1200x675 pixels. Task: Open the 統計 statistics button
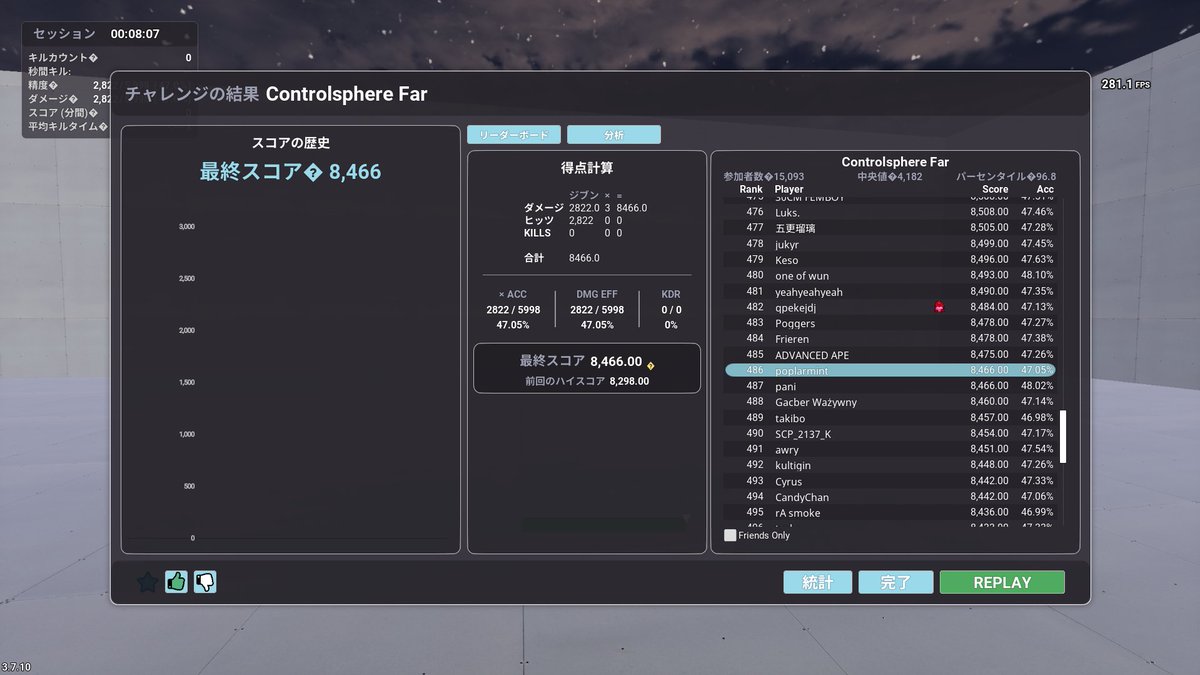point(818,582)
